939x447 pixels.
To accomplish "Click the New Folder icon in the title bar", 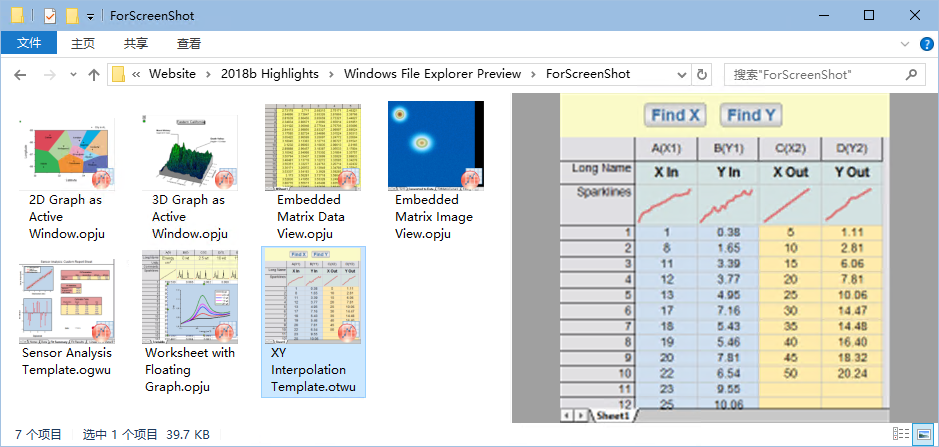I will click(x=72, y=16).
